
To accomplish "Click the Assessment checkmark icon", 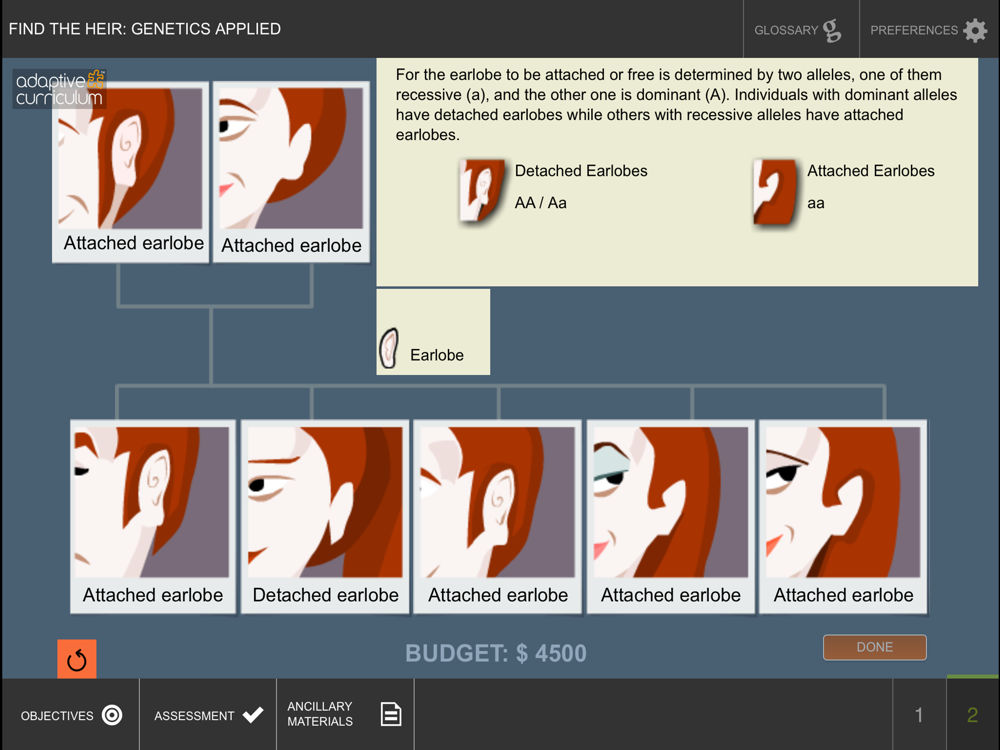I will [253, 715].
